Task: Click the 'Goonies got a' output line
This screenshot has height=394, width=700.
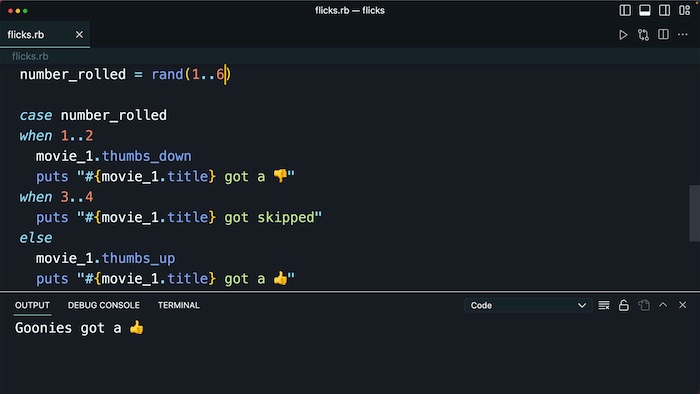Action: [x=79, y=328]
